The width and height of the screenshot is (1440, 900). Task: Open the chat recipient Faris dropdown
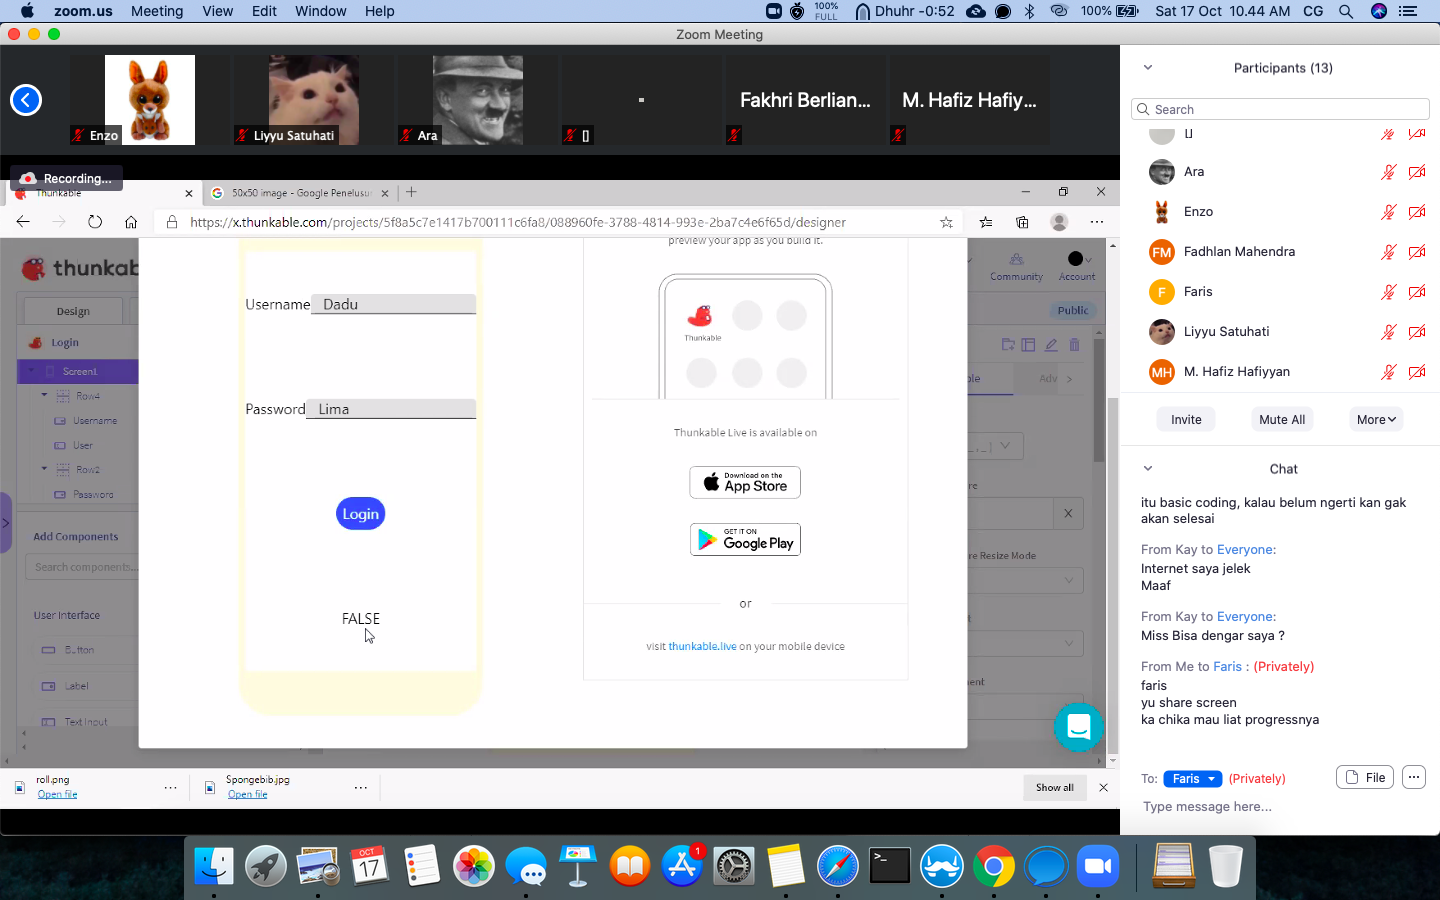1193,779
